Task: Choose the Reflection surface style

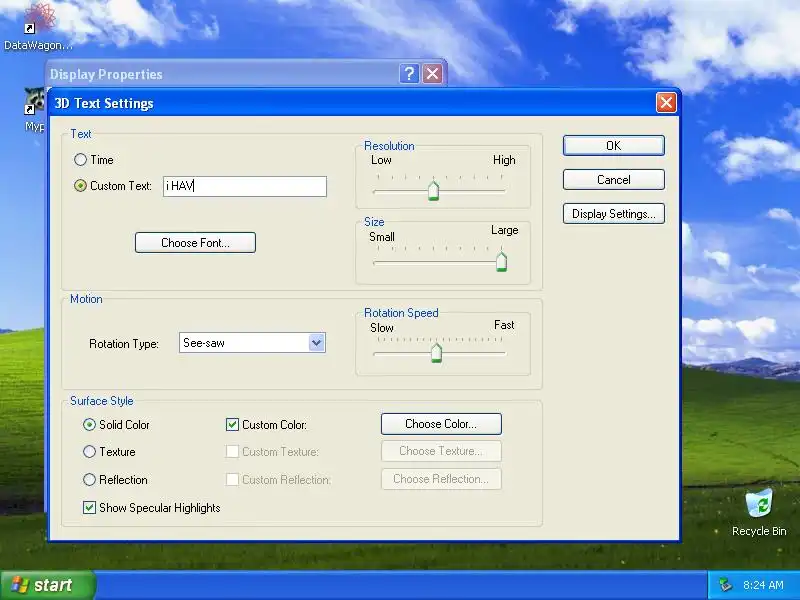Action: 89,480
